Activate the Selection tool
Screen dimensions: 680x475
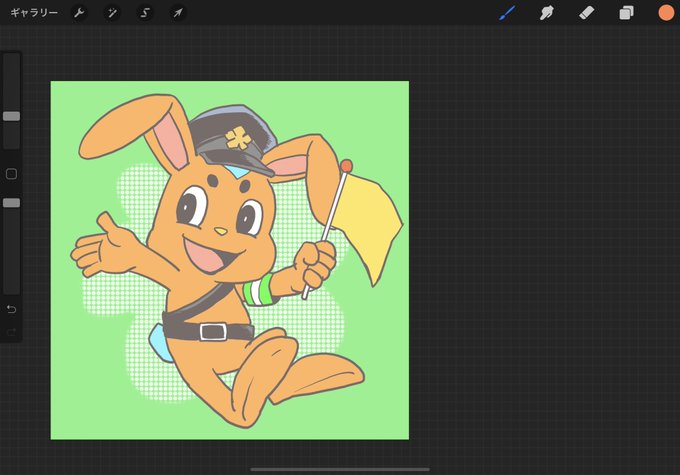(x=145, y=13)
